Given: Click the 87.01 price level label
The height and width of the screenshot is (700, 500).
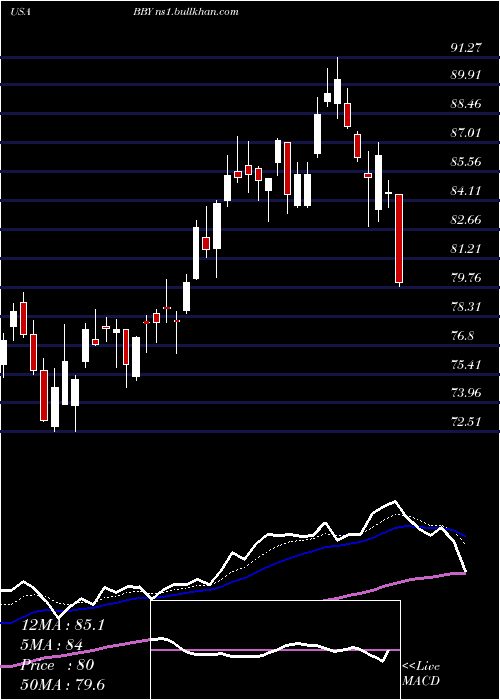Looking at the screenshot, I should 467,133.
